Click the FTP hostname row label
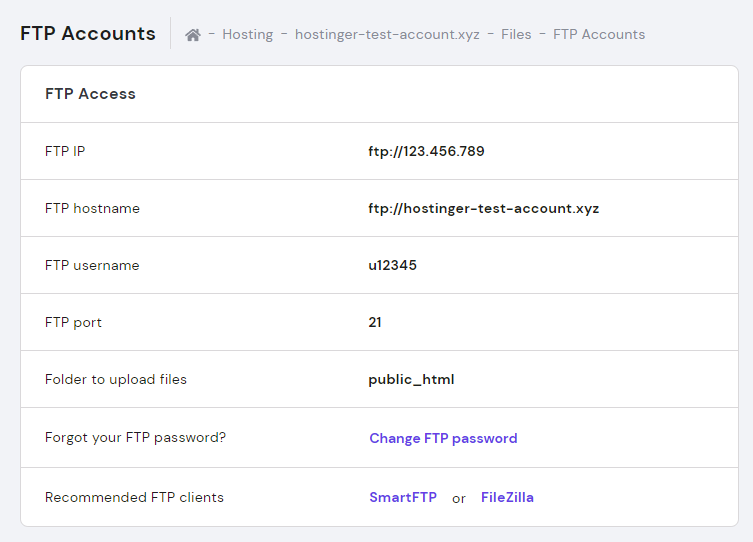 [x=92, y=209]
